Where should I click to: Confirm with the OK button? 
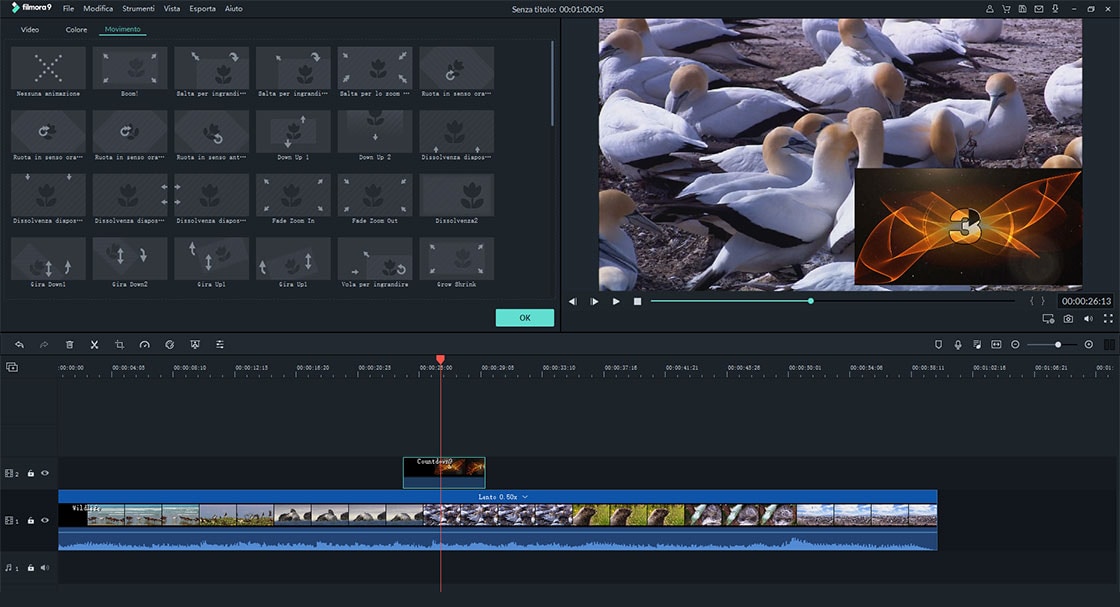[x=525, y=318]
